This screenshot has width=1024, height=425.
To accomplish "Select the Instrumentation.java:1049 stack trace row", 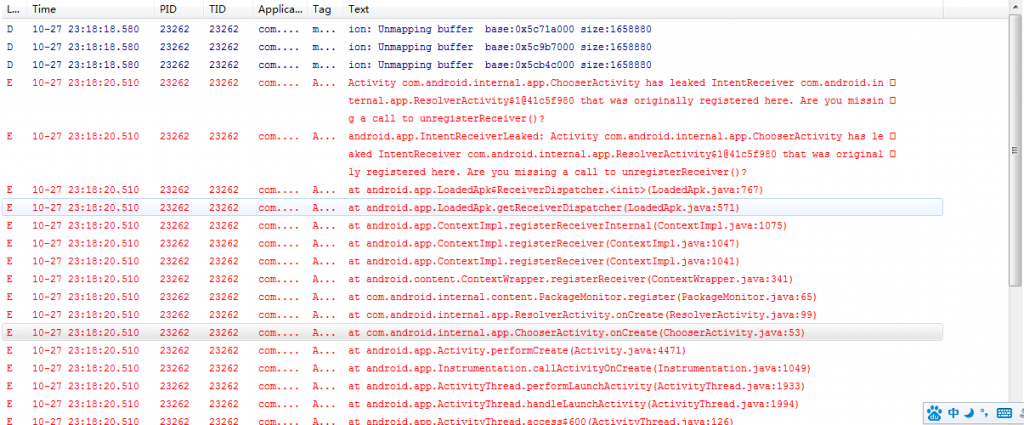I will (x=472, y=368).
